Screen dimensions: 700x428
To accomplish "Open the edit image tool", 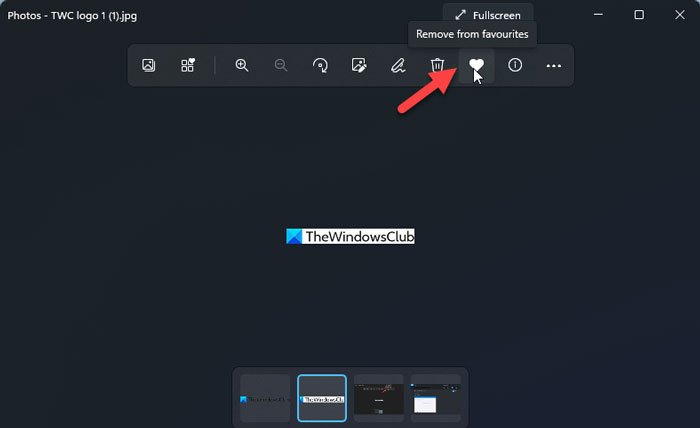I will pos(359,66).
